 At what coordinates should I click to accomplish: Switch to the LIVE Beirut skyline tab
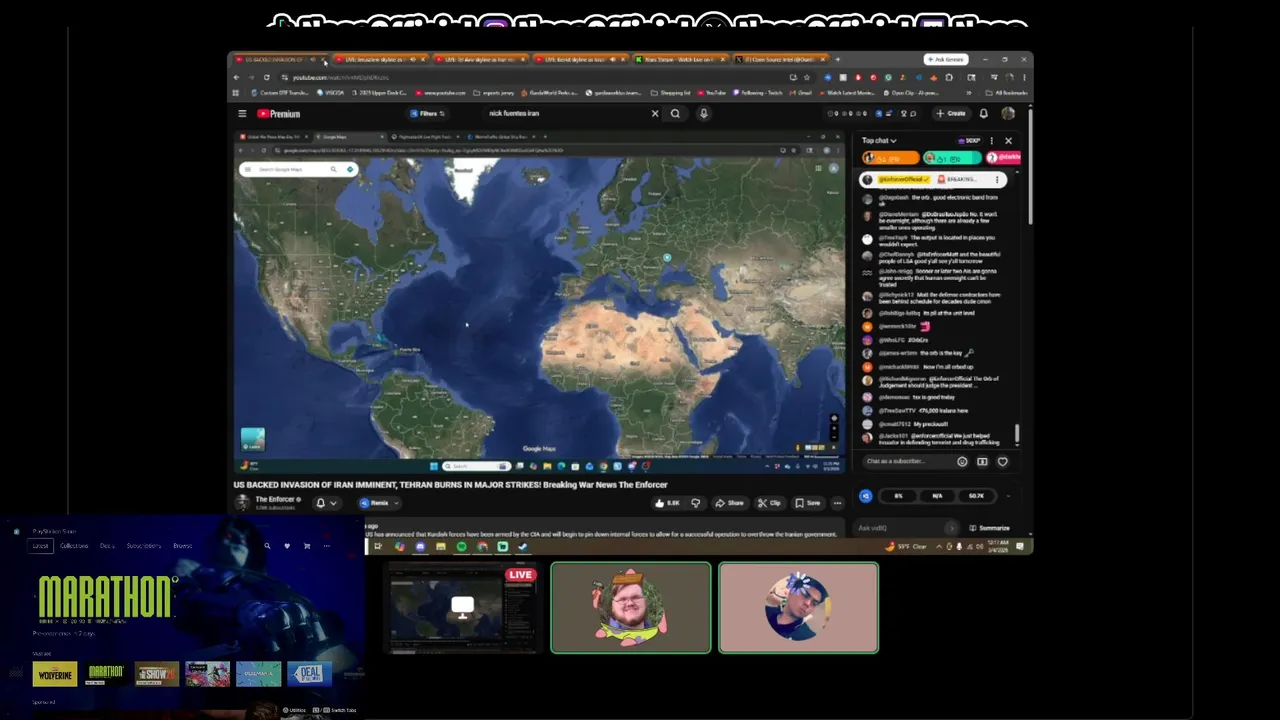(x=580, y=60)
